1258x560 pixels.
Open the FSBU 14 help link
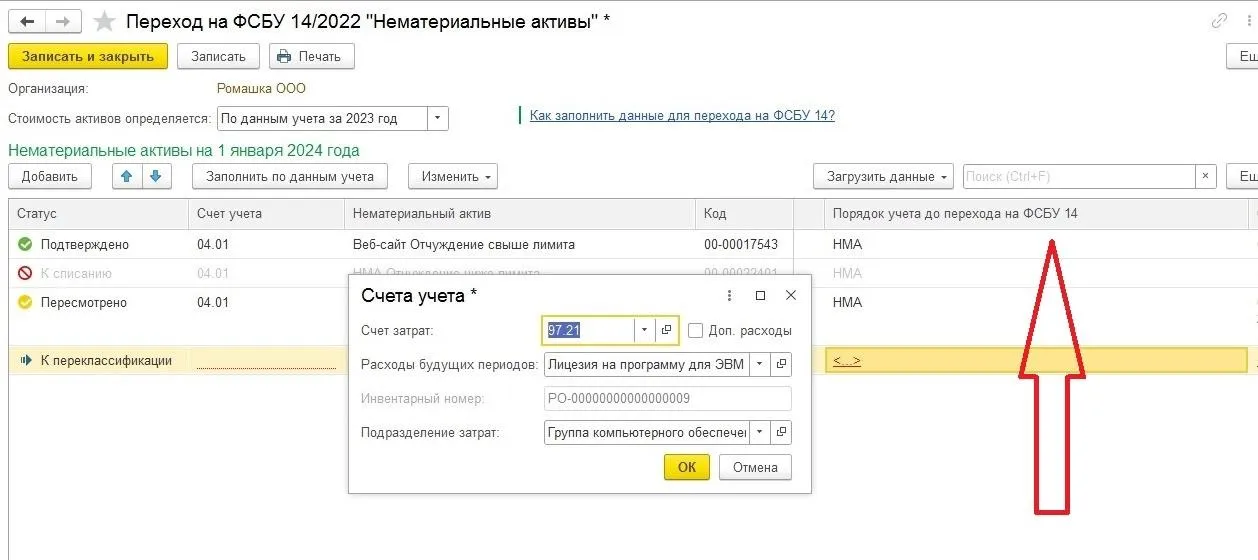tap(681, 116)
